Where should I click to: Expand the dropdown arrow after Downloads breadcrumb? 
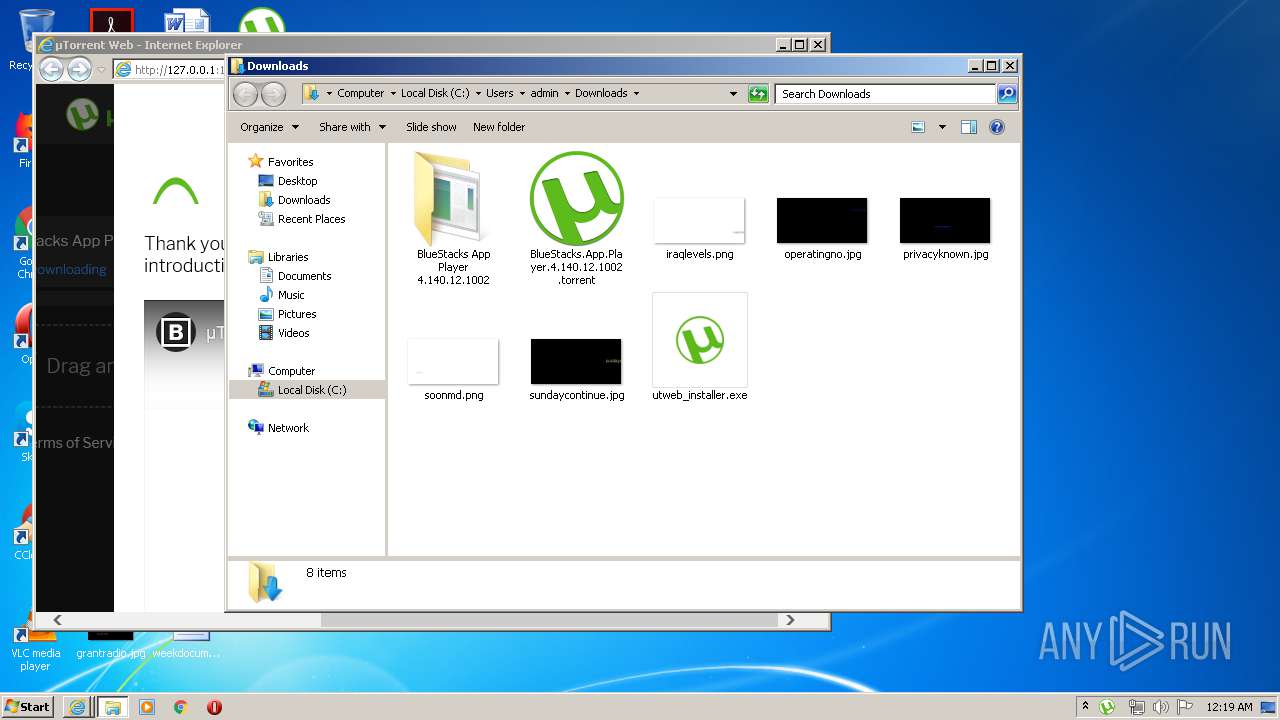point(636,93)
